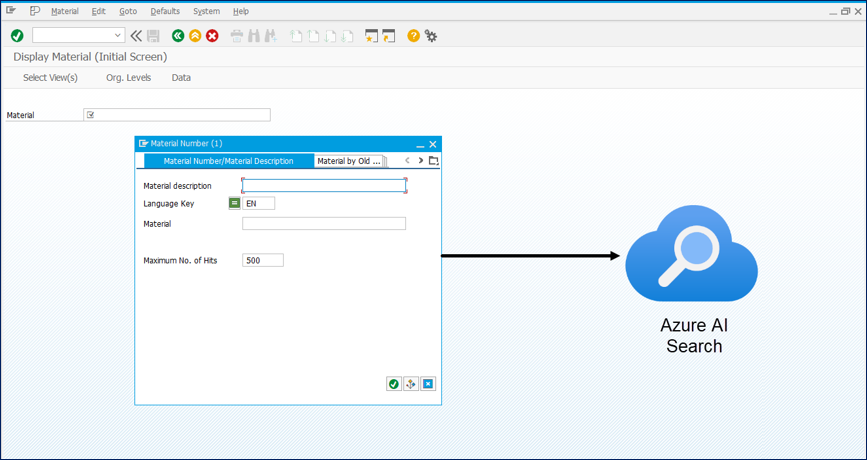Click the Find binoculars icon

tap(254, 36)
